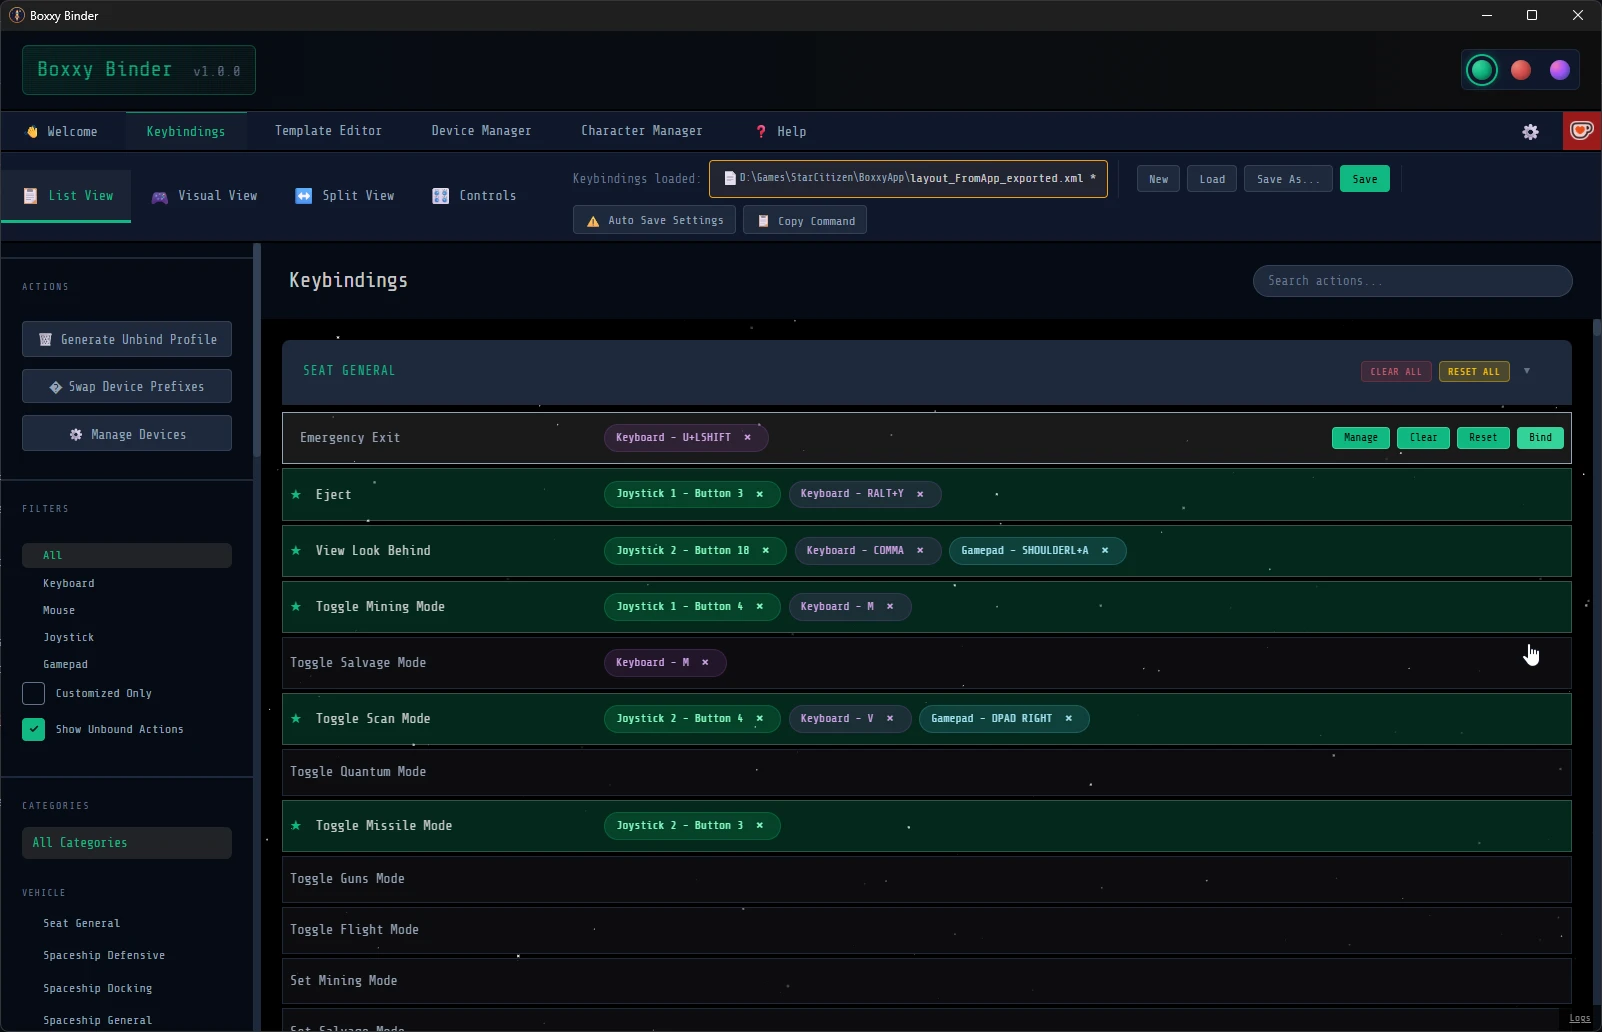
Task: Open the Character Manager tab
Action: click(642, 131)
